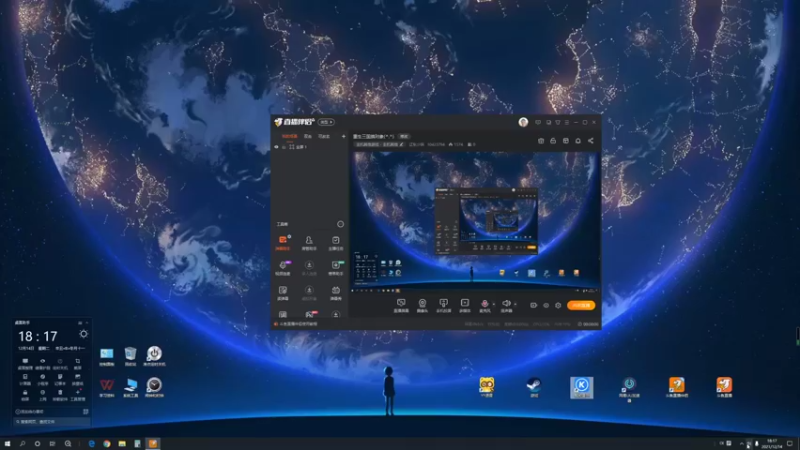800x450 pixels.
Task: Open the desktop widget menu icon next to close
Action: [x=80, y=322]
